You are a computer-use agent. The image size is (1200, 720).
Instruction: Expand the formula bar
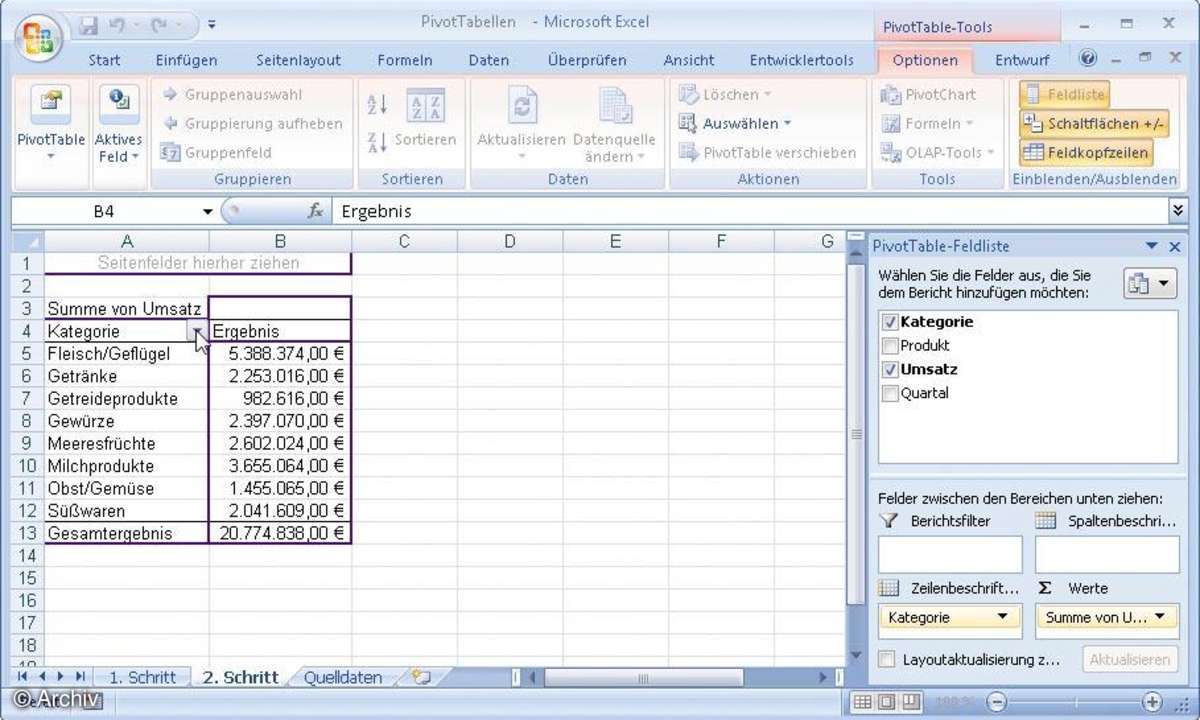click(x=1178, y=211)
